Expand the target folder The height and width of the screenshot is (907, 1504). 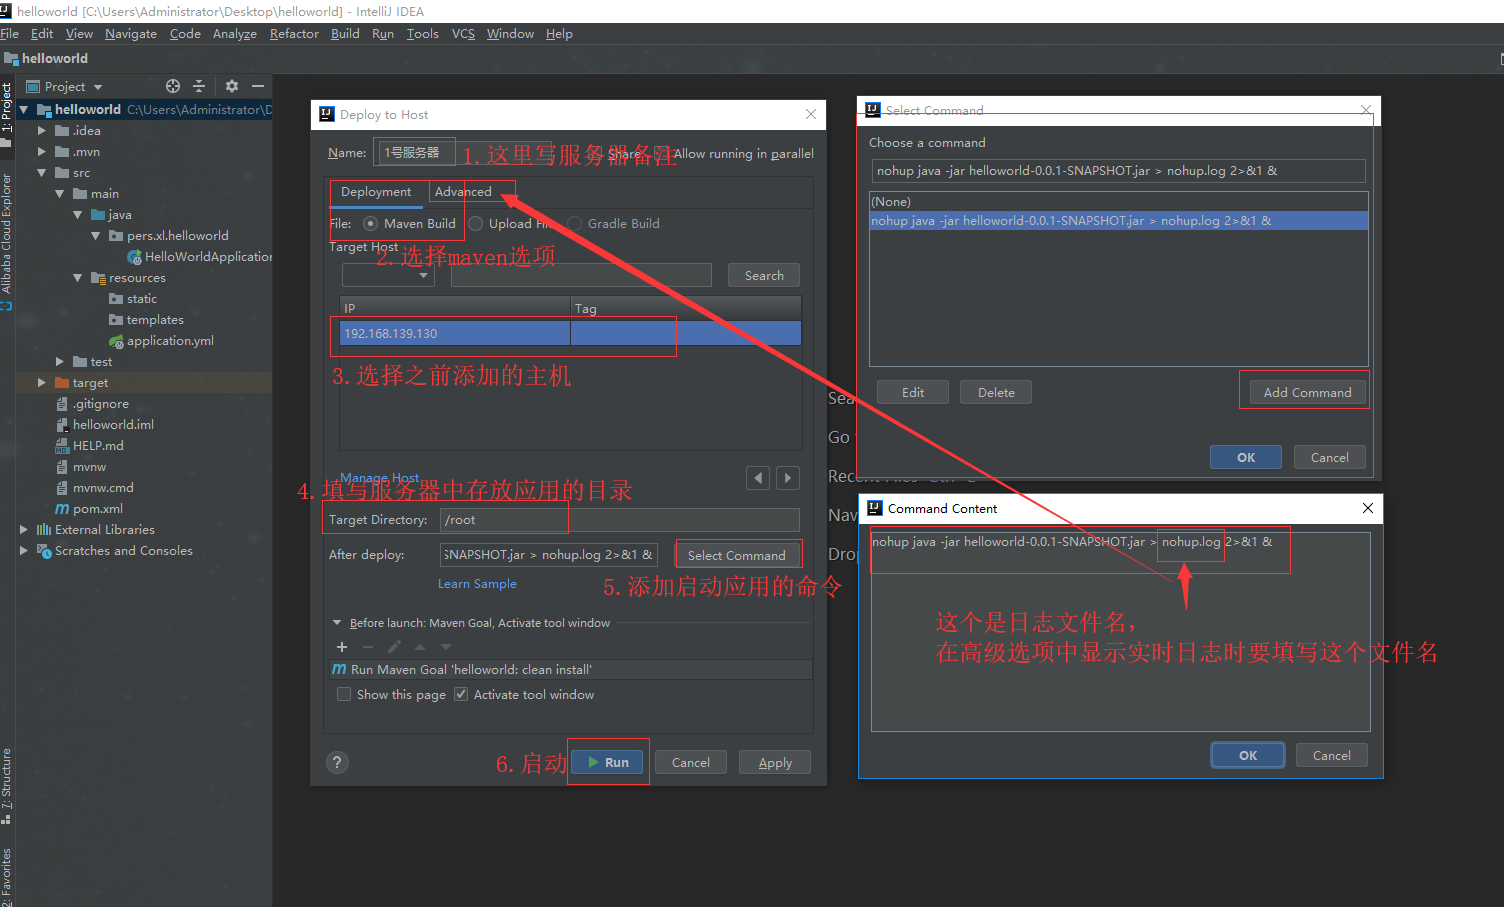41,382
